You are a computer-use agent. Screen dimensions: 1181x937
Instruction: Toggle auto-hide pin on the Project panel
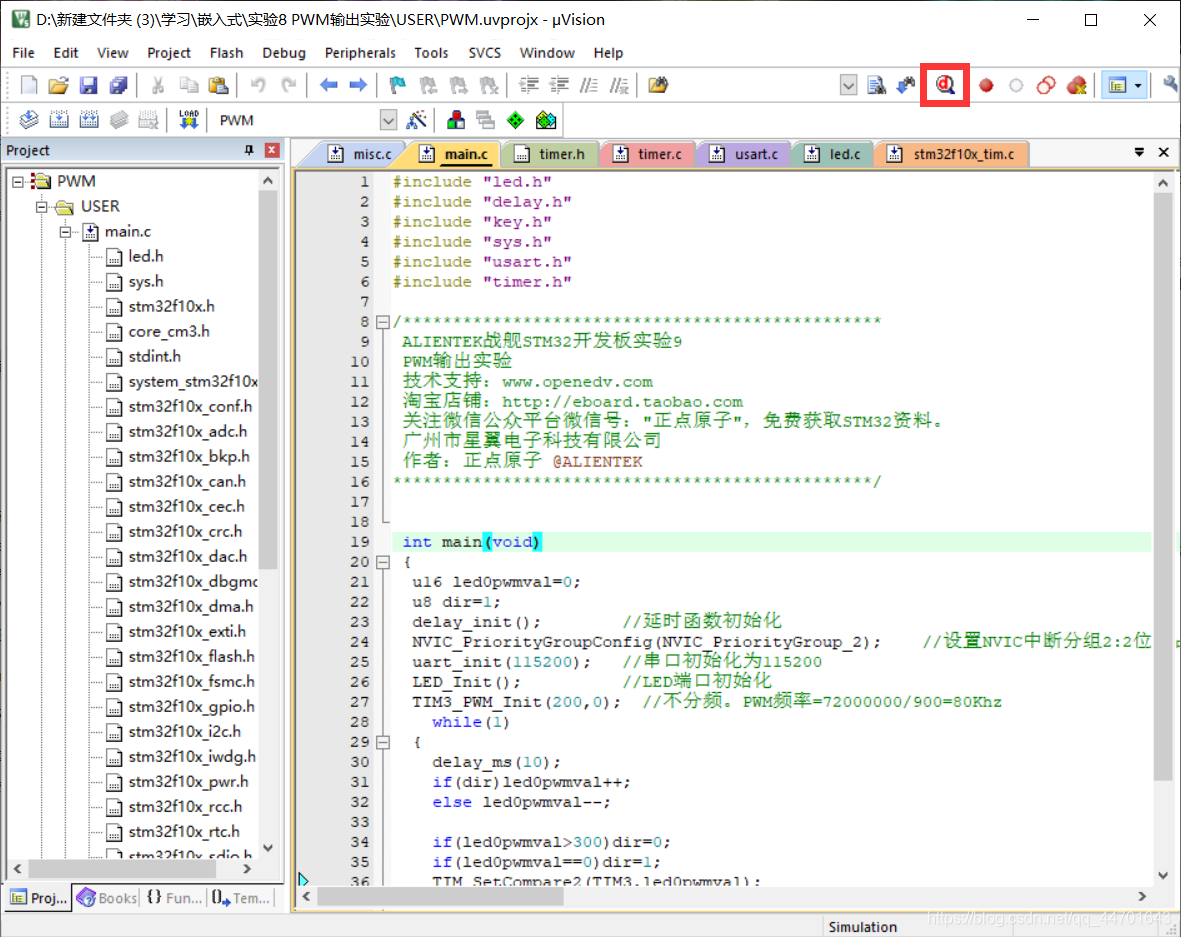click(x=249, y=150)
